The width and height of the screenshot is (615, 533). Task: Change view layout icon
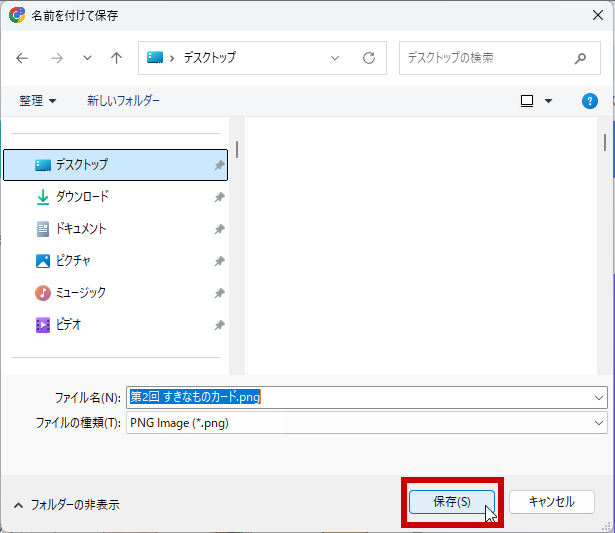[527, 101]
